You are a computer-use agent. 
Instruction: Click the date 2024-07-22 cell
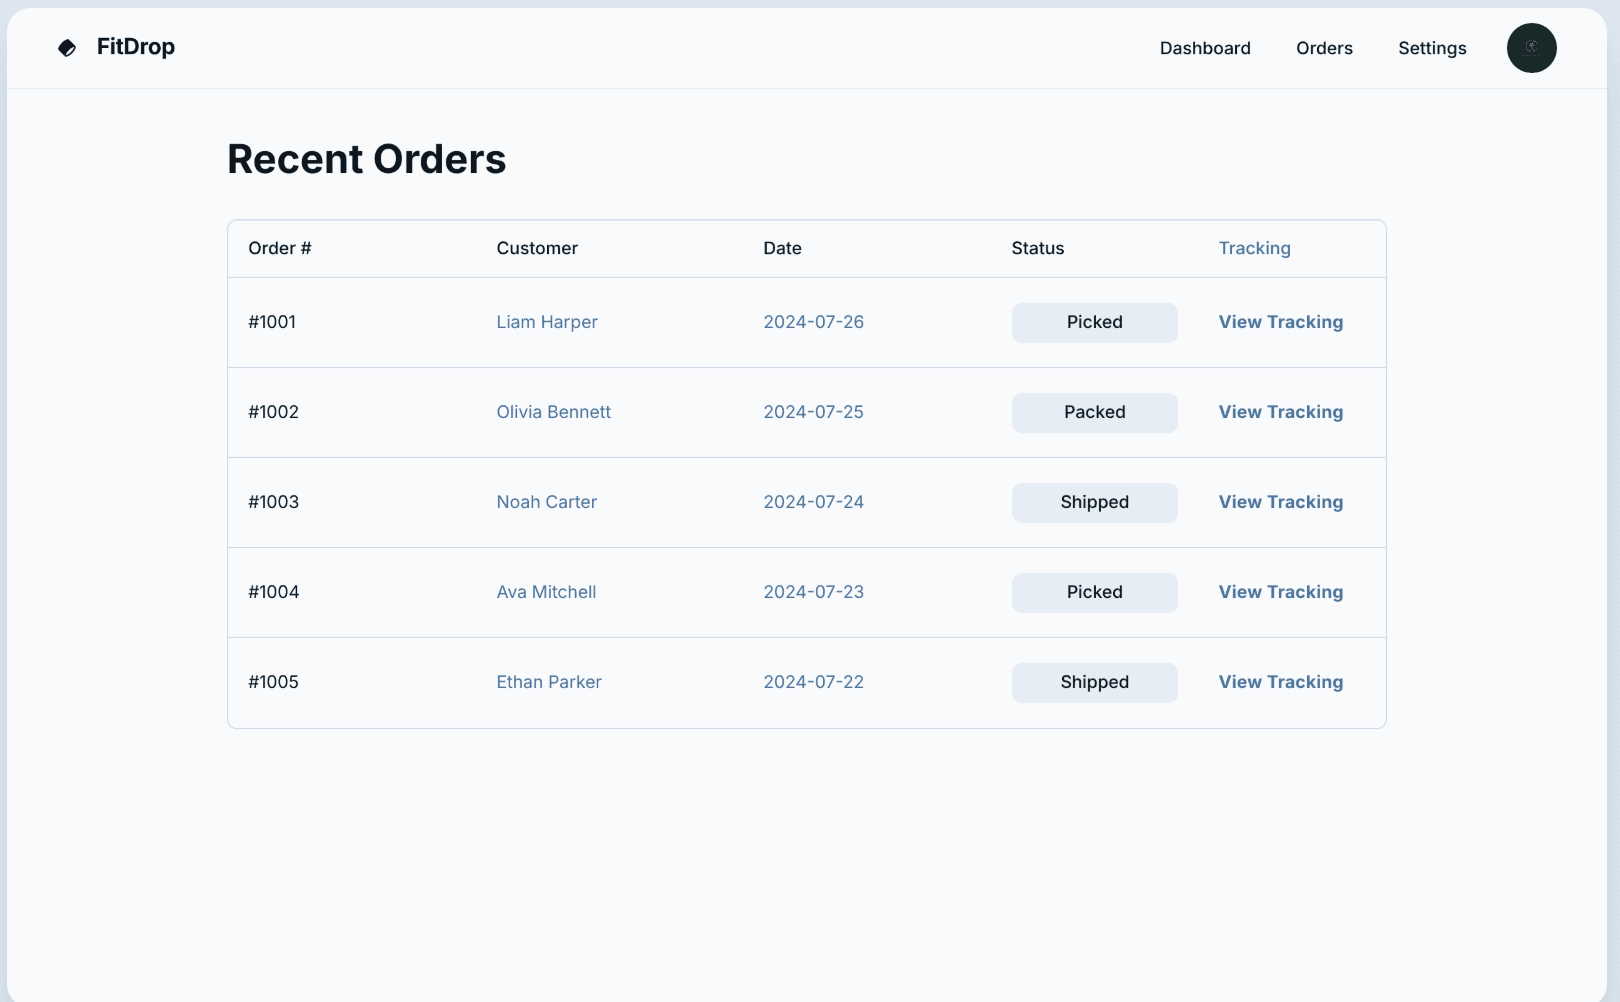pyautogui.click(x=813, y=682)
